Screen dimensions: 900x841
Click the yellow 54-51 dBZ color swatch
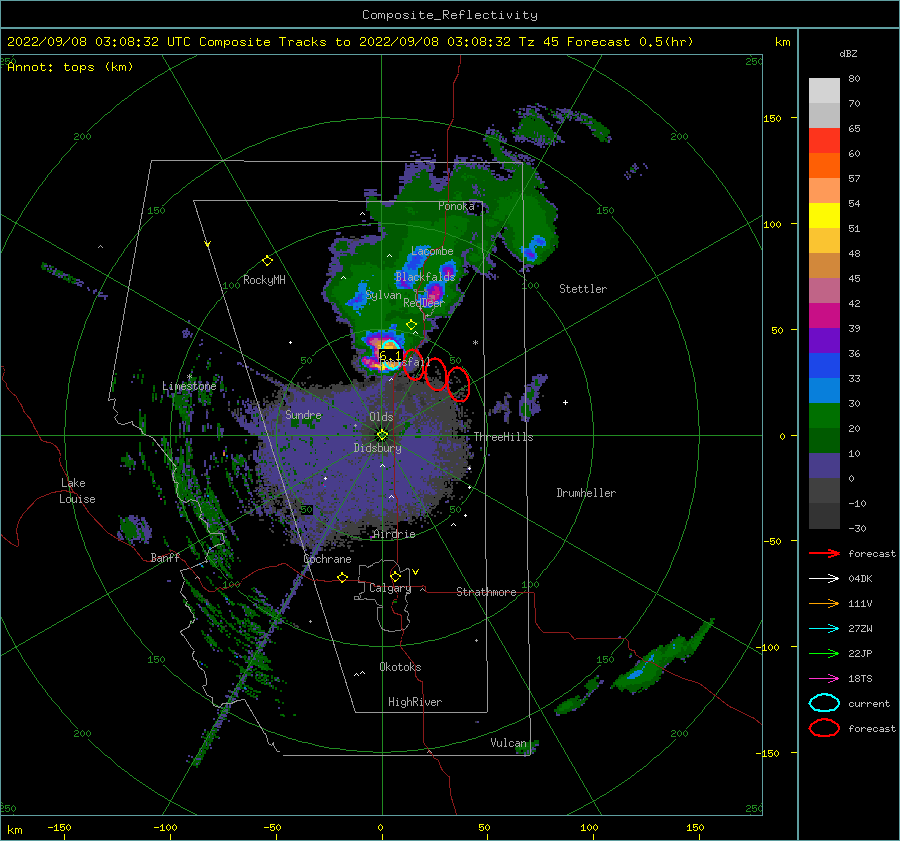tap(824, 216)
